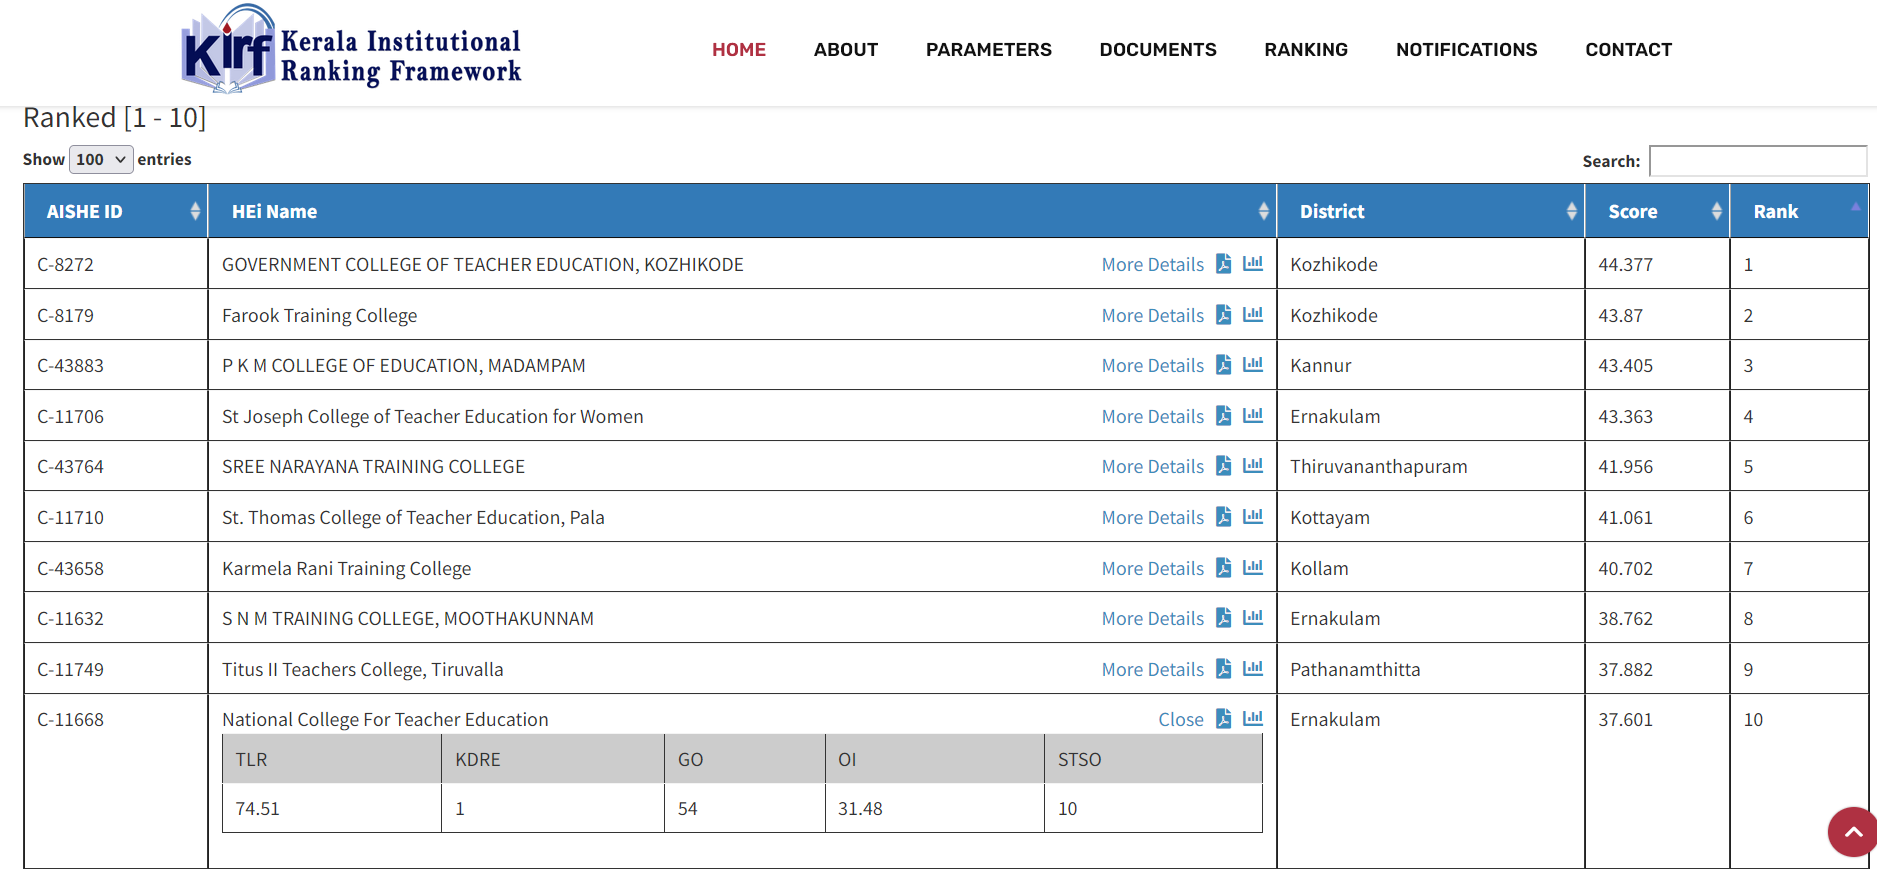The image size is (1877, 872).
Task: Click the KDRE column header in details
Action: pyautogui.click(x=553, y=759)
